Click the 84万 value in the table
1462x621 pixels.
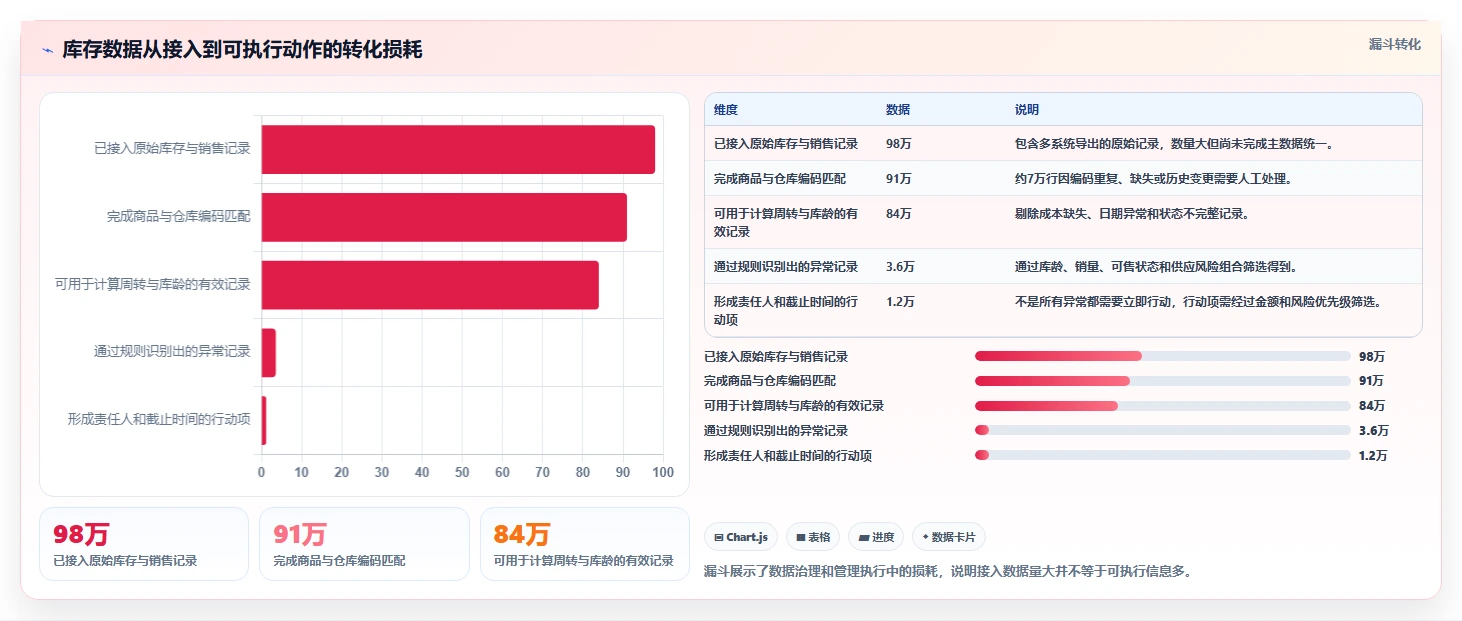point(898,213)
